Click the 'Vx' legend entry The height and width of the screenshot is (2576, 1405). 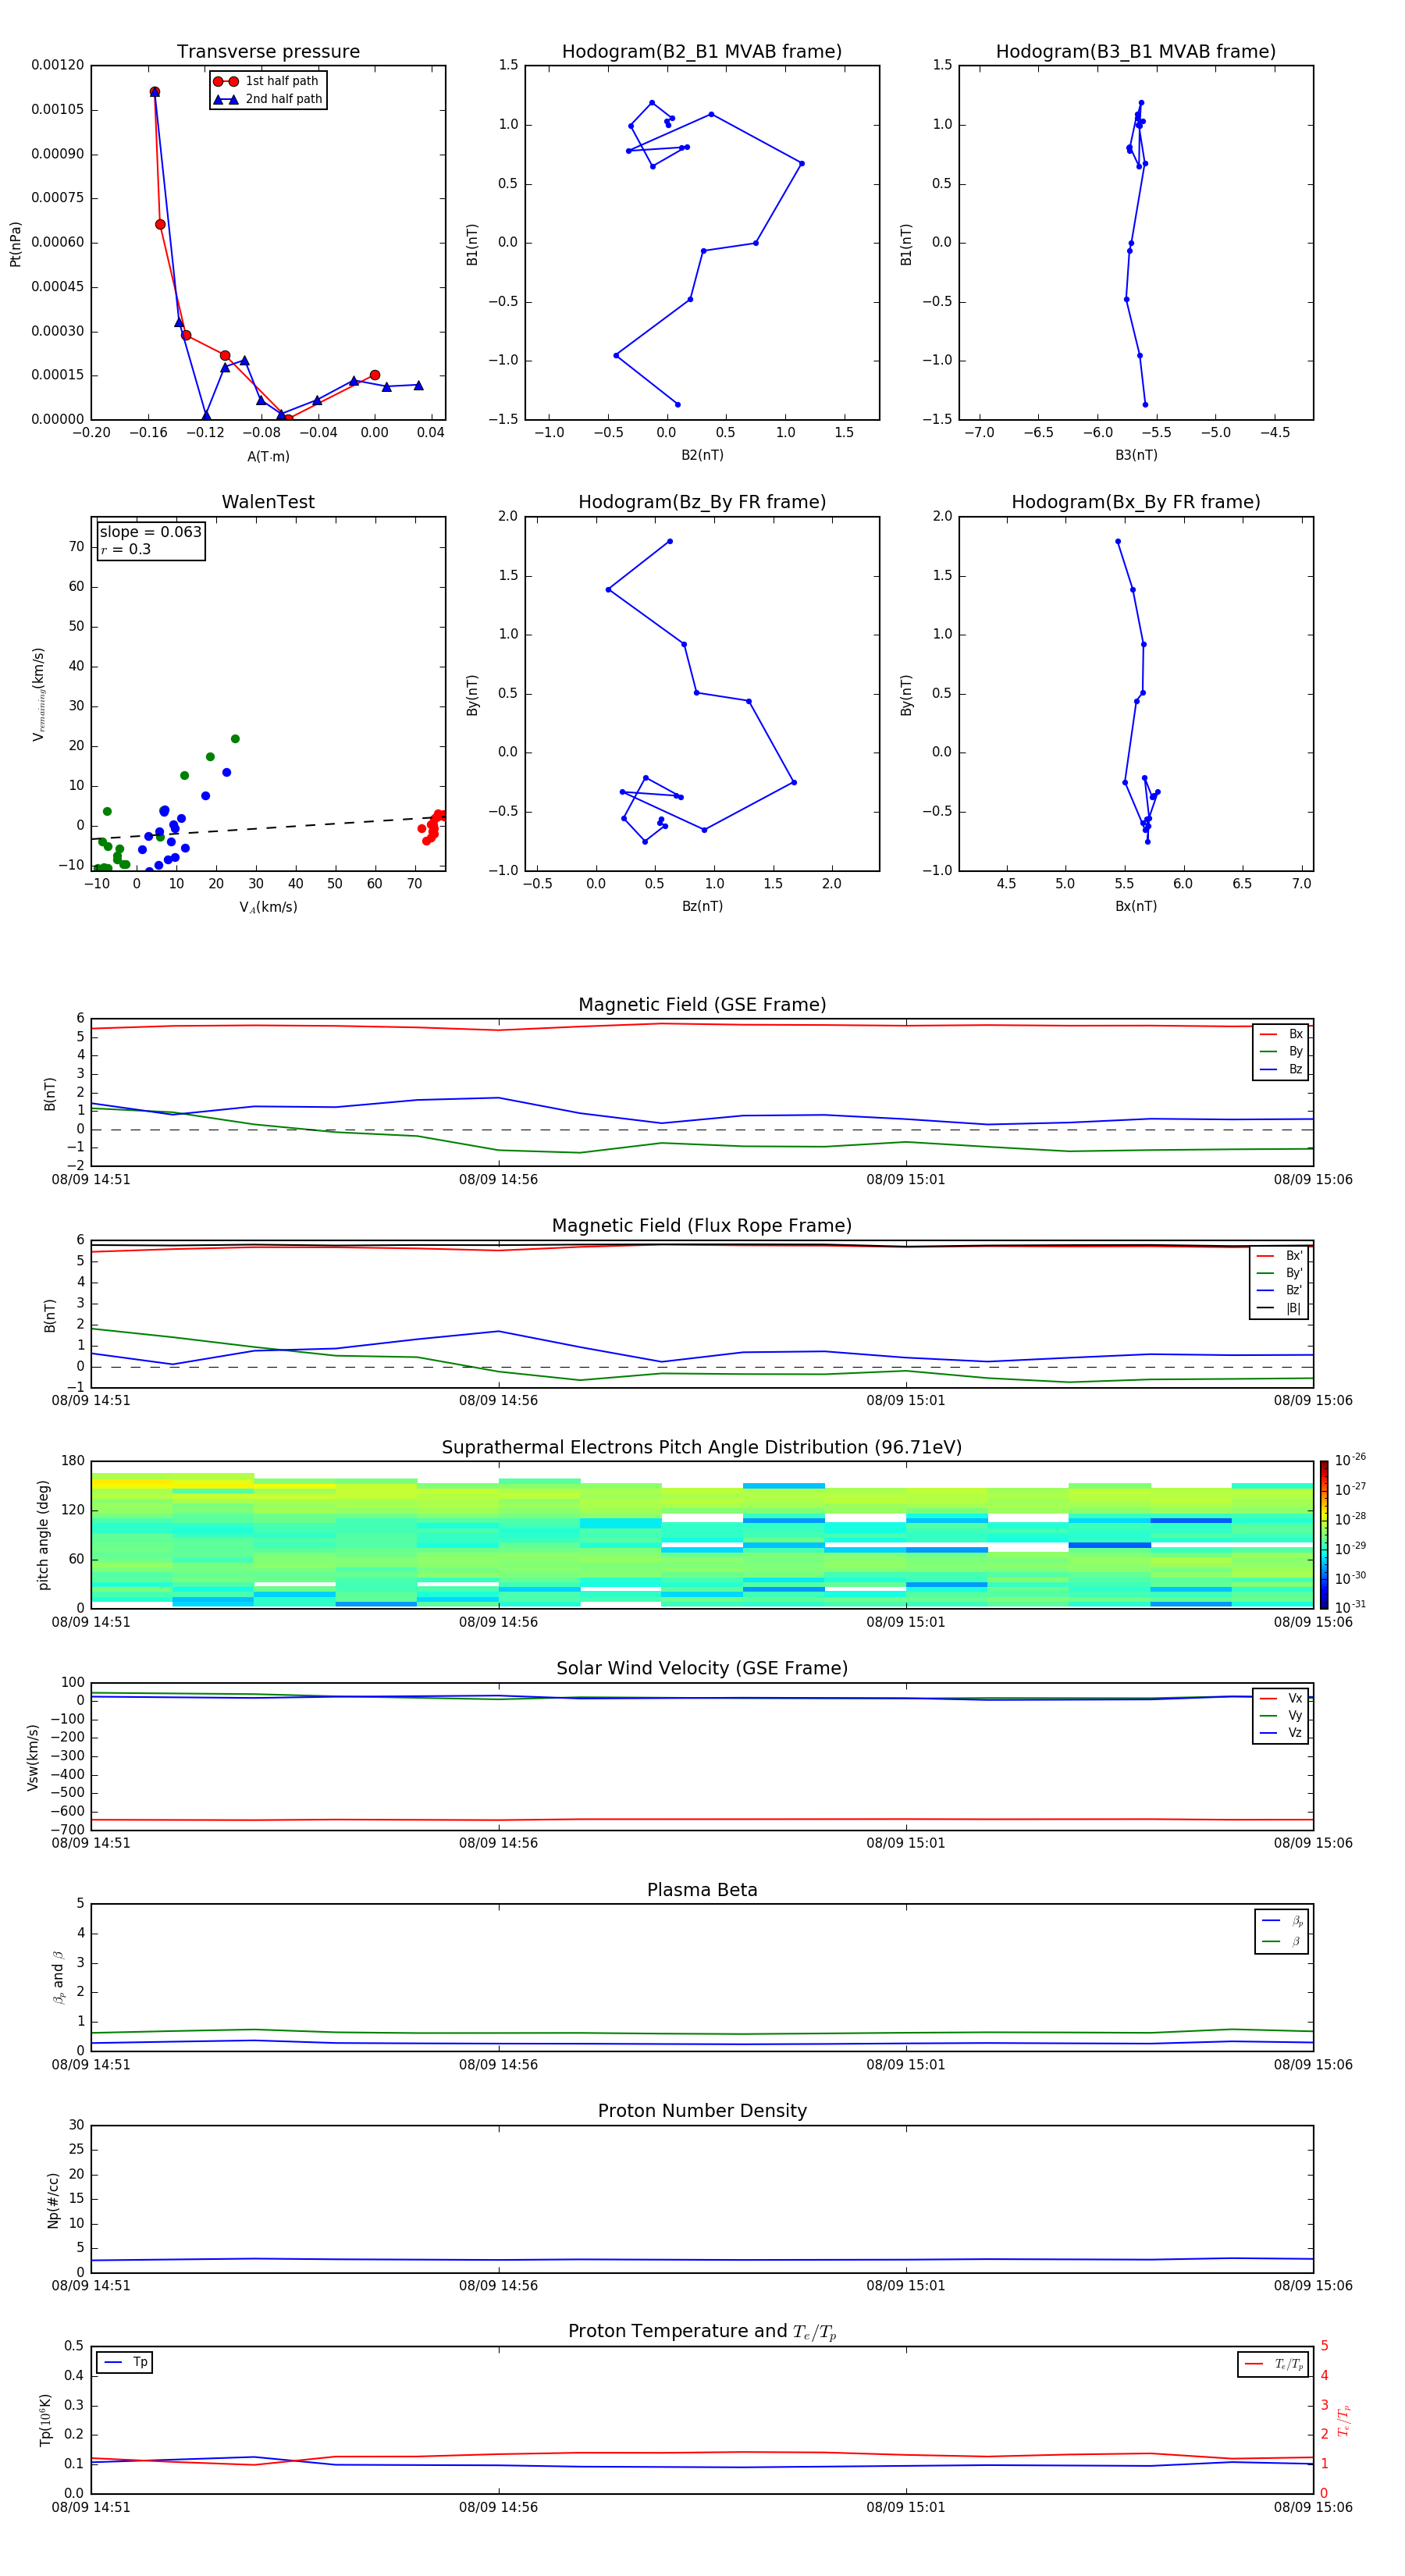click(x=1282, y=1698)
